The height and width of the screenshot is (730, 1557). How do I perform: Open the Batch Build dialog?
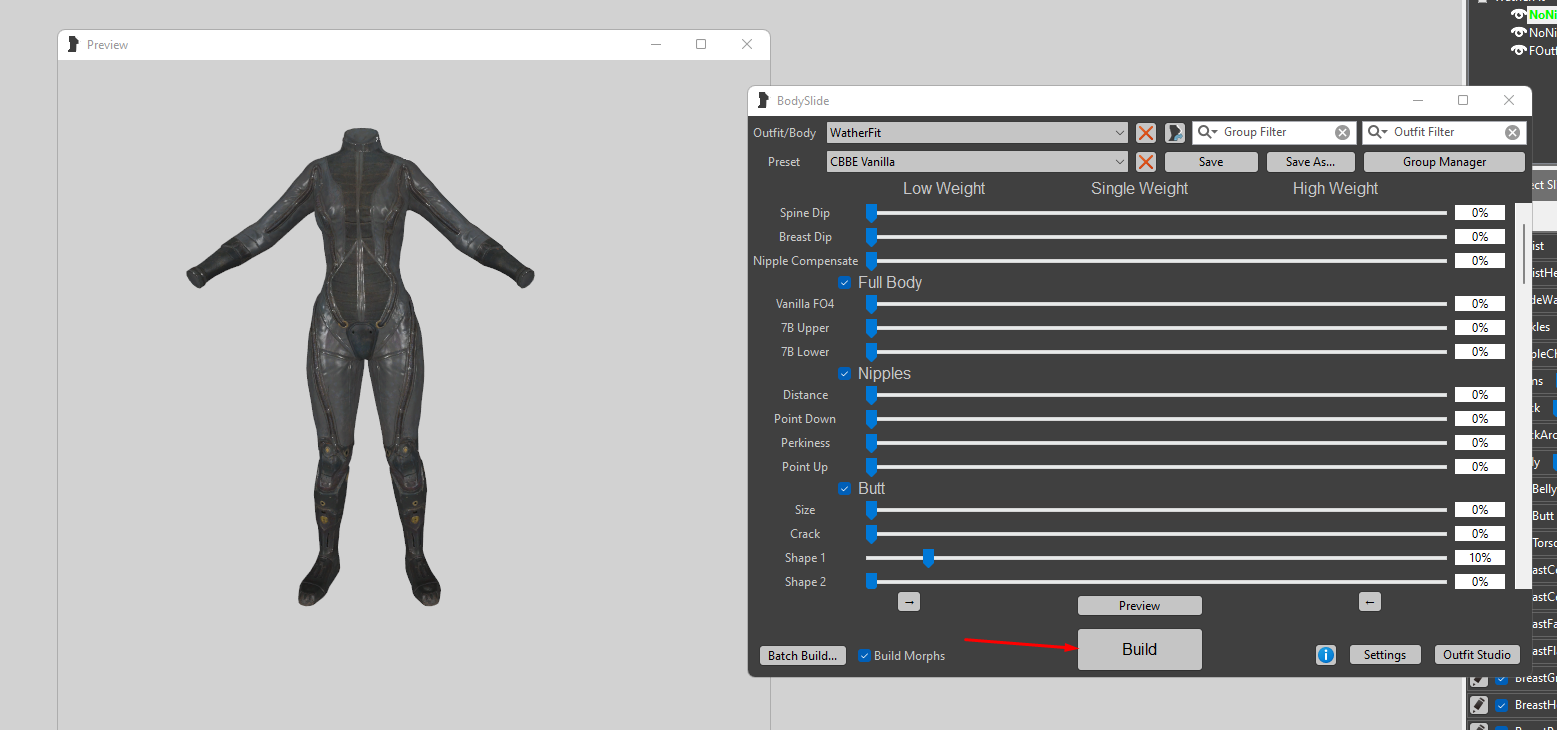coord(803,656)
